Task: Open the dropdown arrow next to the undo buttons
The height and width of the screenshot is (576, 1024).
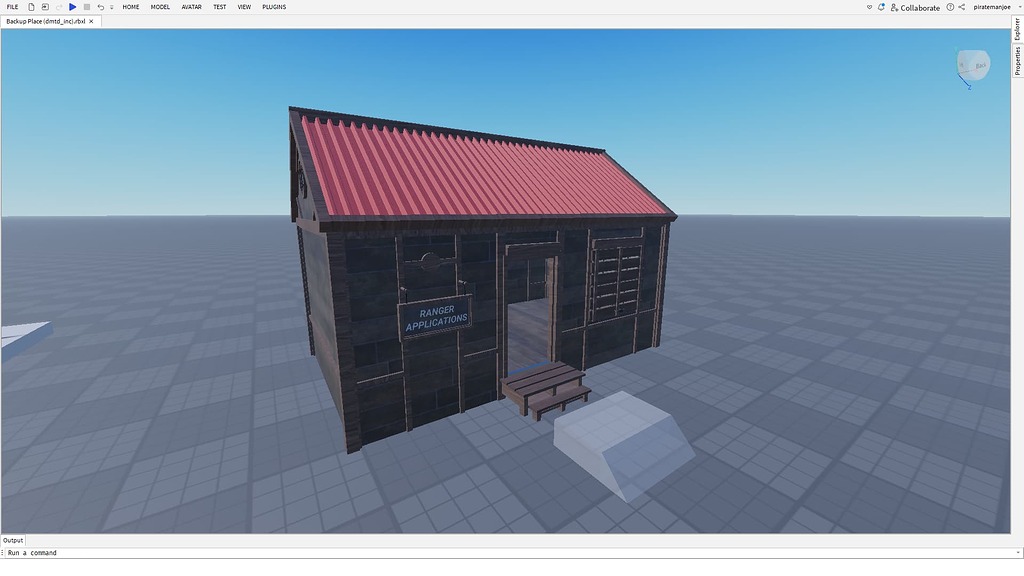Action: click(x=111, y=6)
